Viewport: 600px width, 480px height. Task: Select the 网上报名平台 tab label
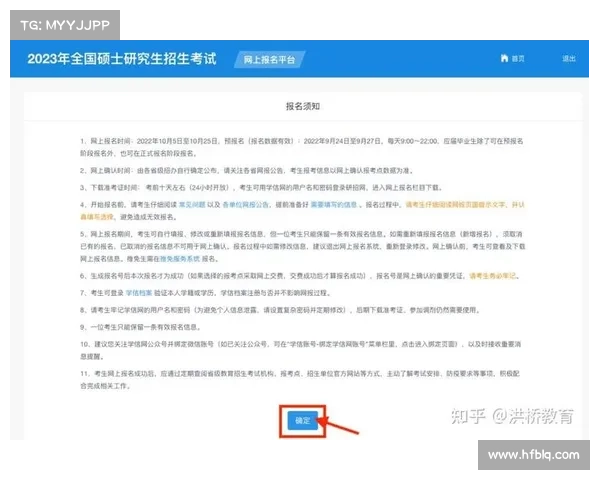(269, 60)
